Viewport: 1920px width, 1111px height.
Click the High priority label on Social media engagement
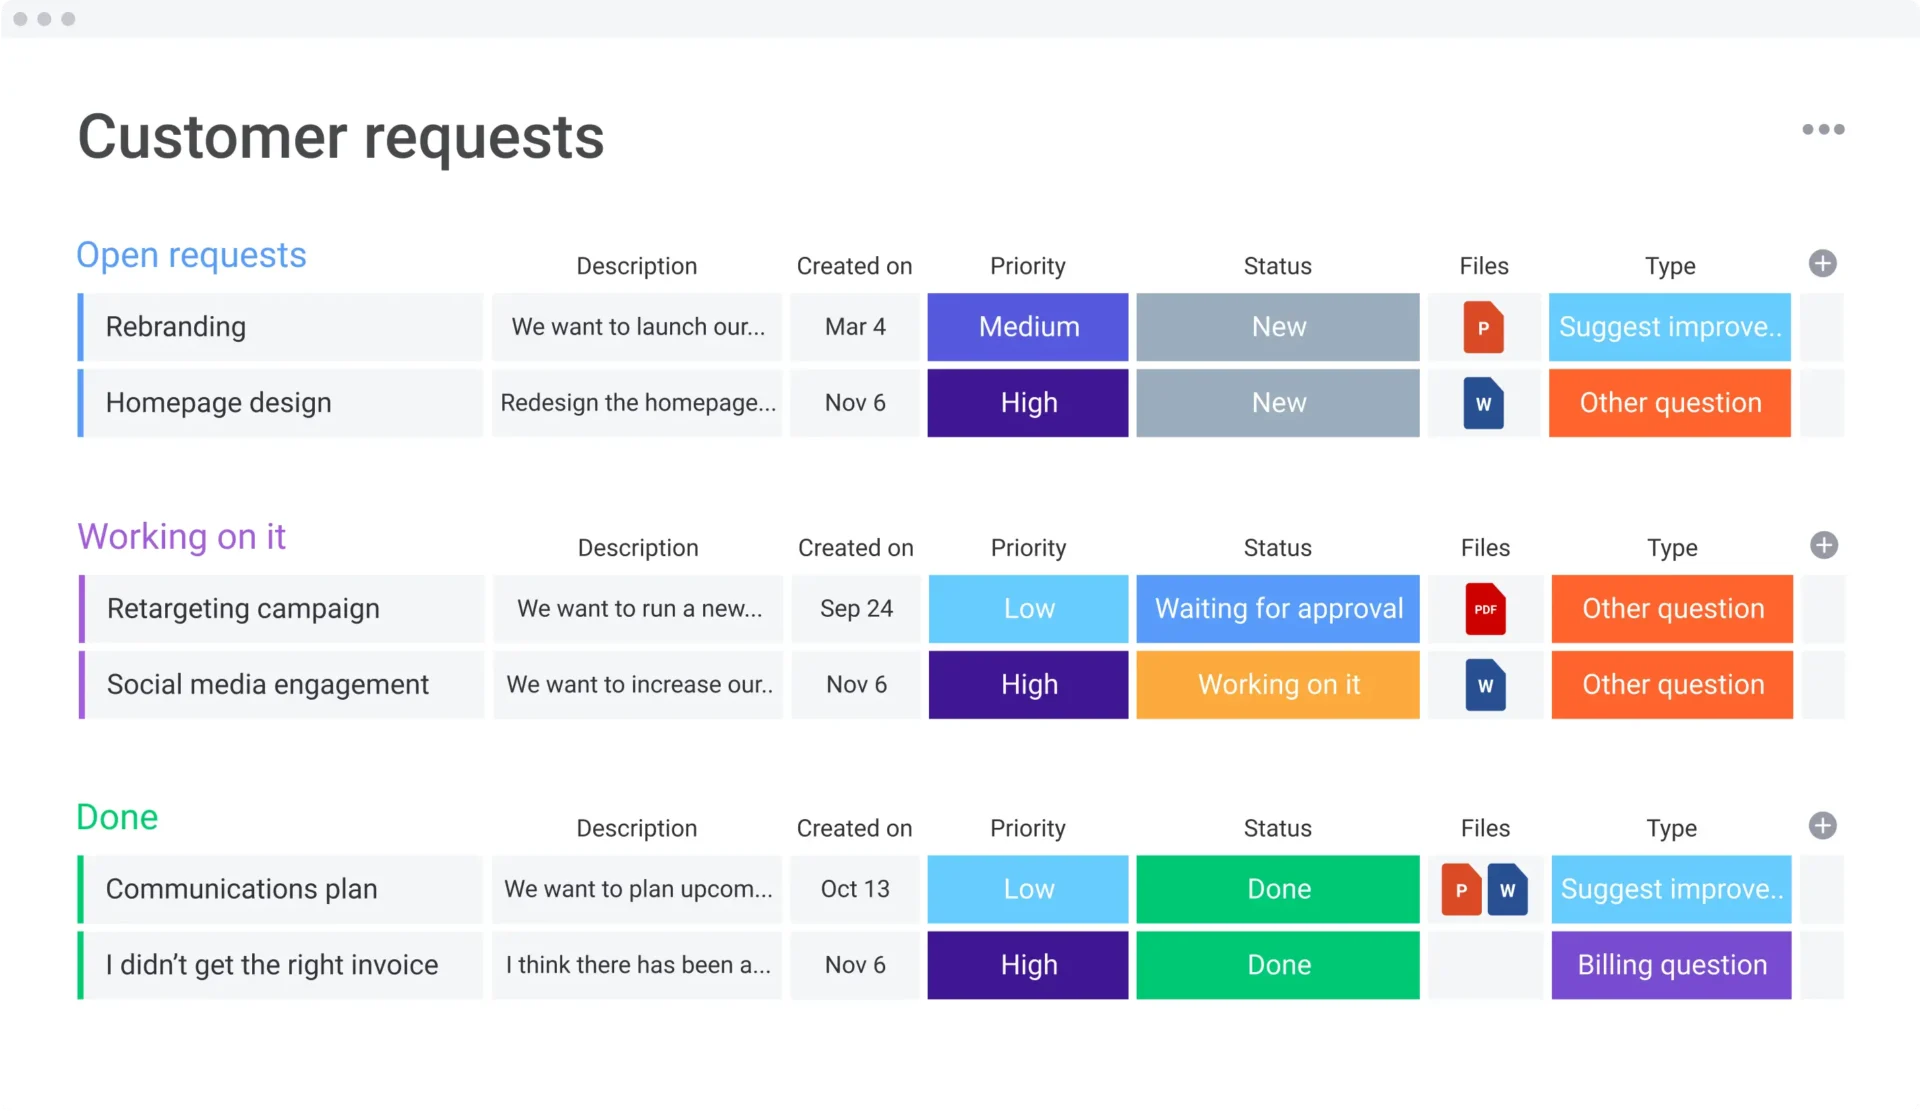click(1028, 685)
